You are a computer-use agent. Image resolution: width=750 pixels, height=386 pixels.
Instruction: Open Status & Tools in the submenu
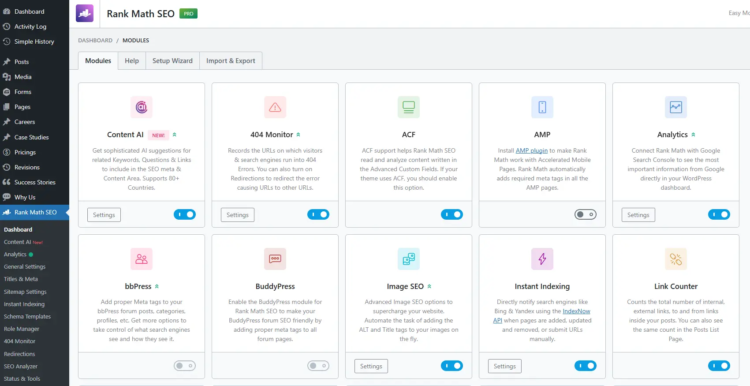point(22,379)
